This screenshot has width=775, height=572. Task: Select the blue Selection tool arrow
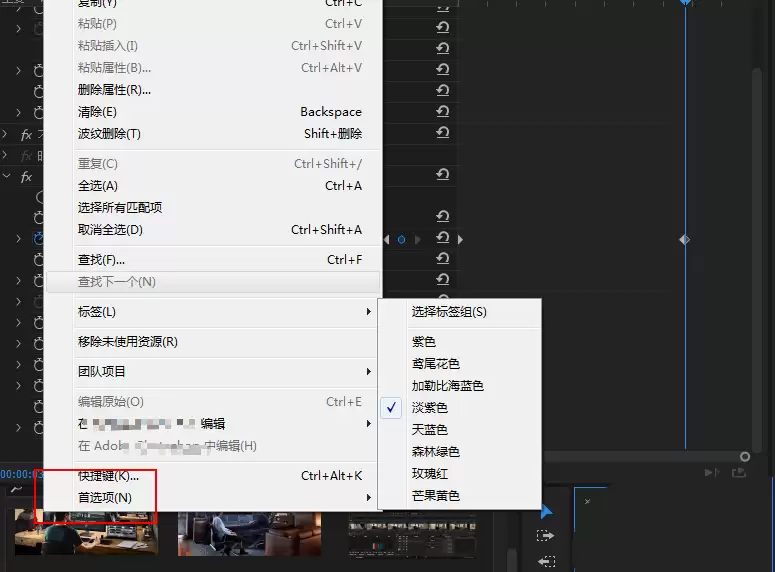click(546, 511)
